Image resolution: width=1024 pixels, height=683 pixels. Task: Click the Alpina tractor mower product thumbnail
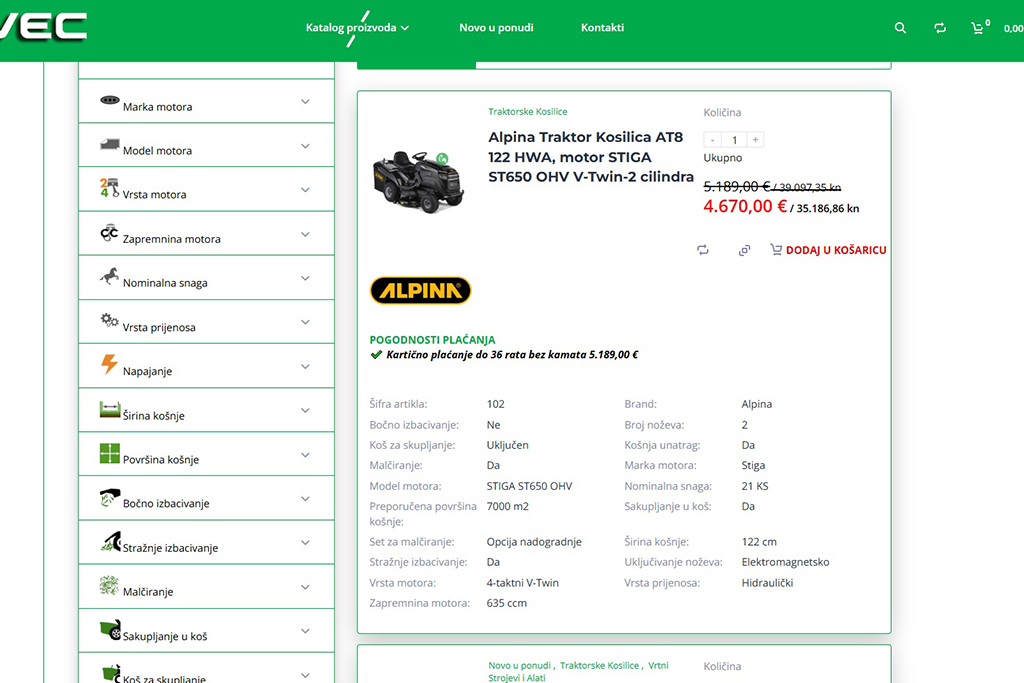pos(418,180)
